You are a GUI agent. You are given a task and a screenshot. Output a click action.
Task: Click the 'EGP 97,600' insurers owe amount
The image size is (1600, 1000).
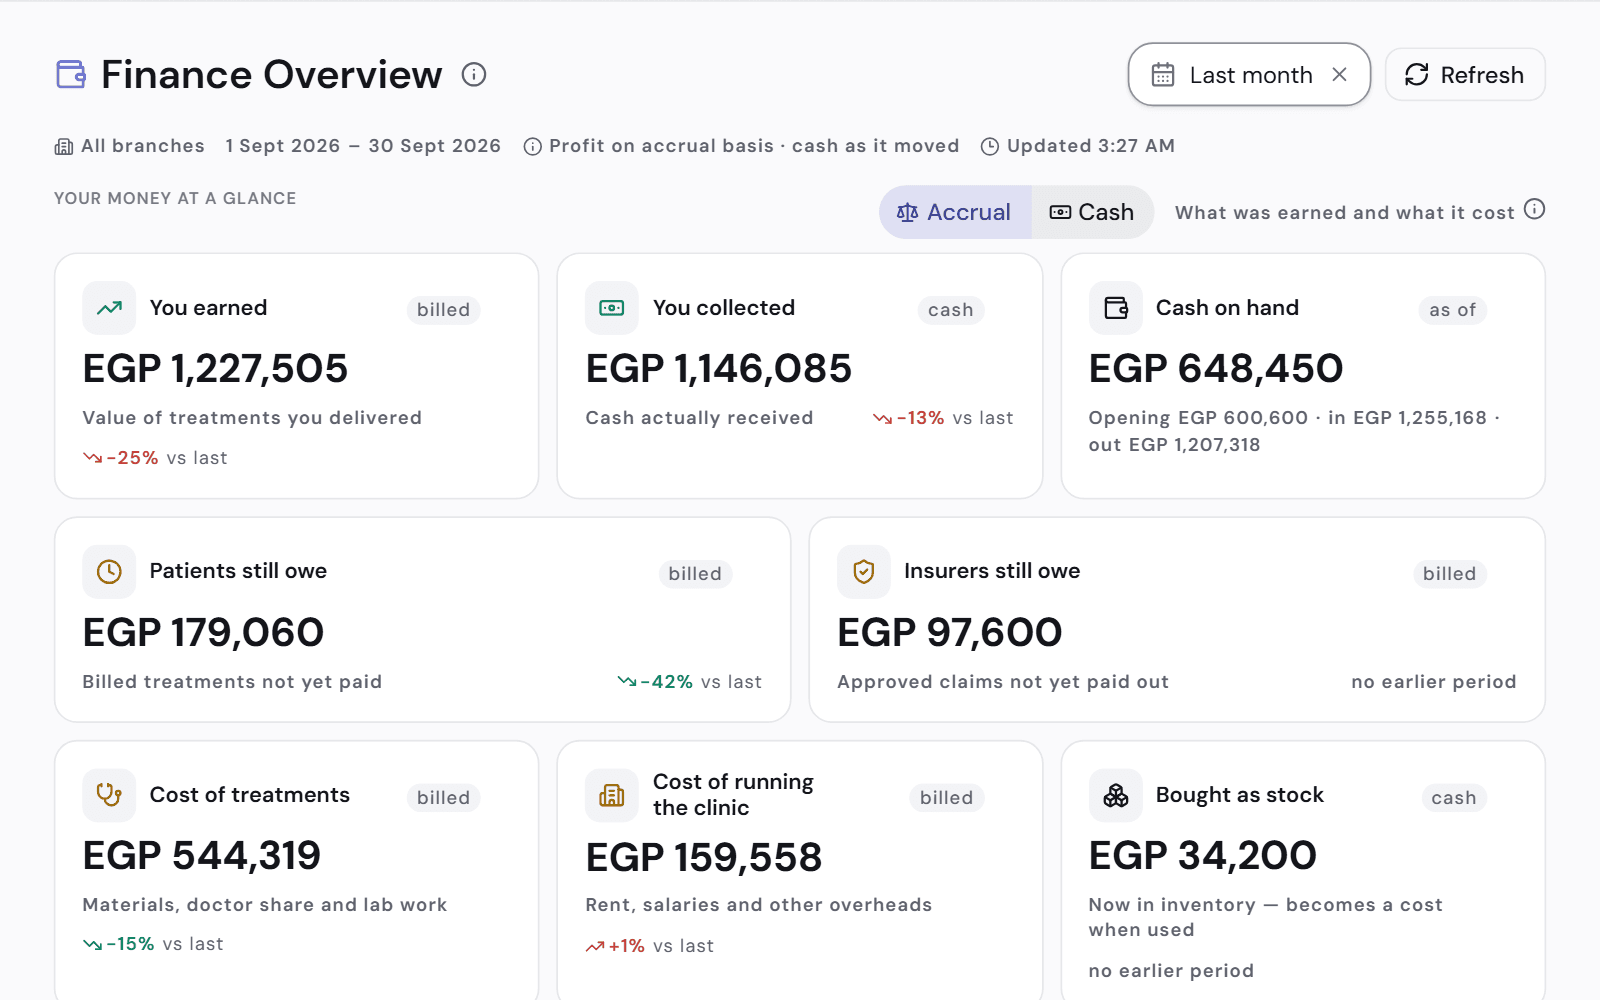point(950,632)
